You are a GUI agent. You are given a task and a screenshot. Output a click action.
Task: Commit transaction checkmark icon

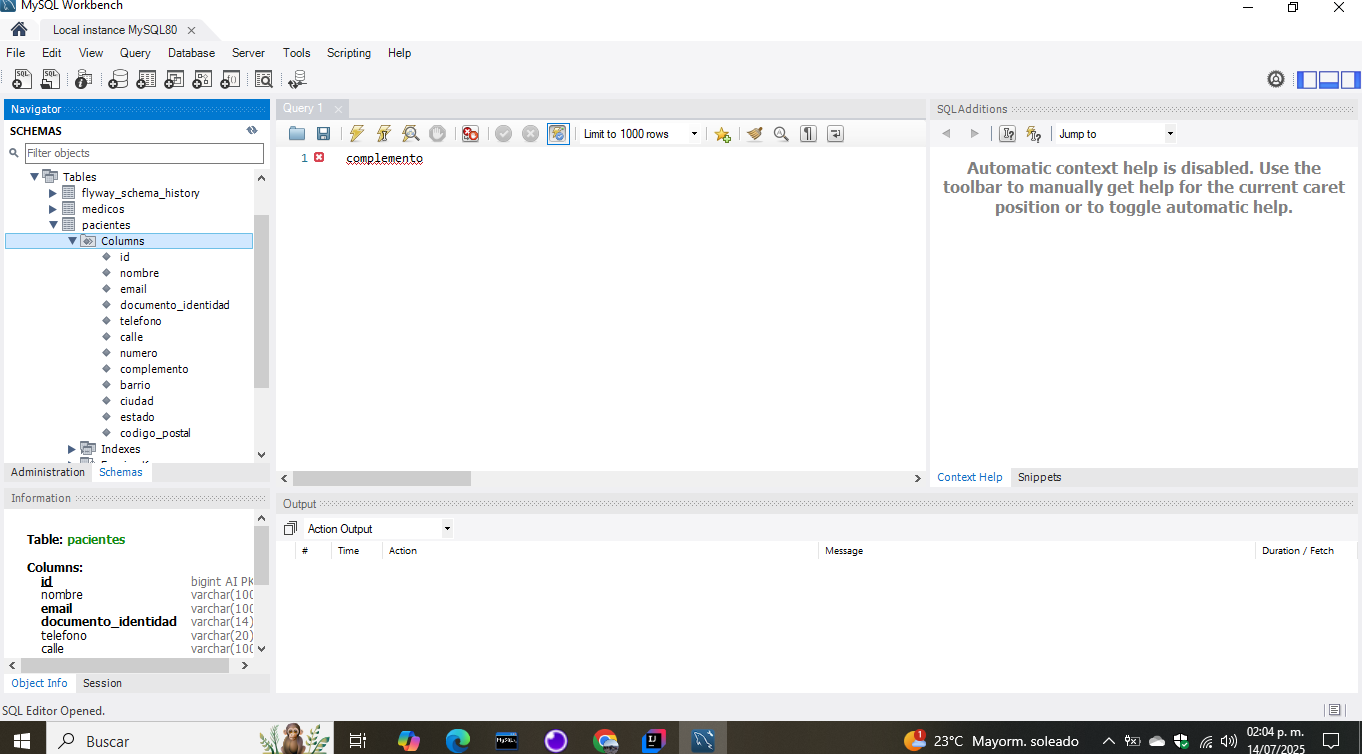504,134
